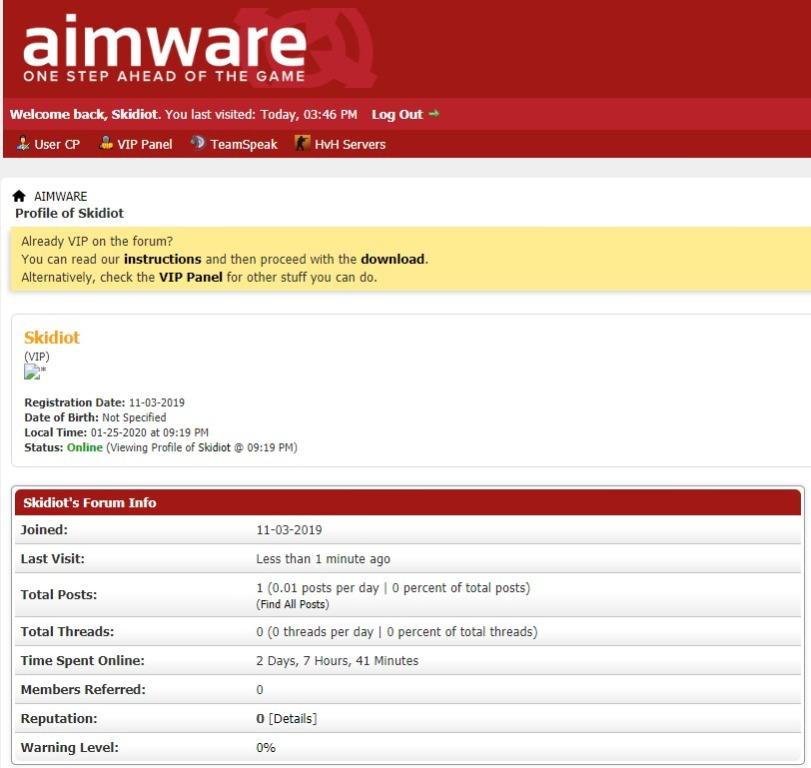The image size is (811, 768).
Task: Click the green Log Out arrow icon
Action: [x=434, y=114]
